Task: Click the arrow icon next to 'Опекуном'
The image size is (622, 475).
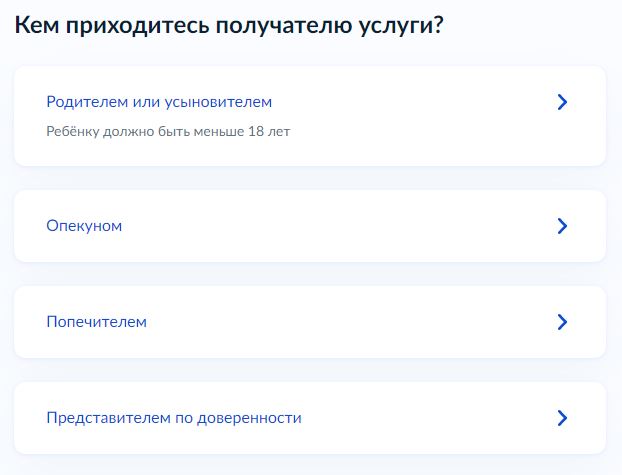Action: click(562, 226)
